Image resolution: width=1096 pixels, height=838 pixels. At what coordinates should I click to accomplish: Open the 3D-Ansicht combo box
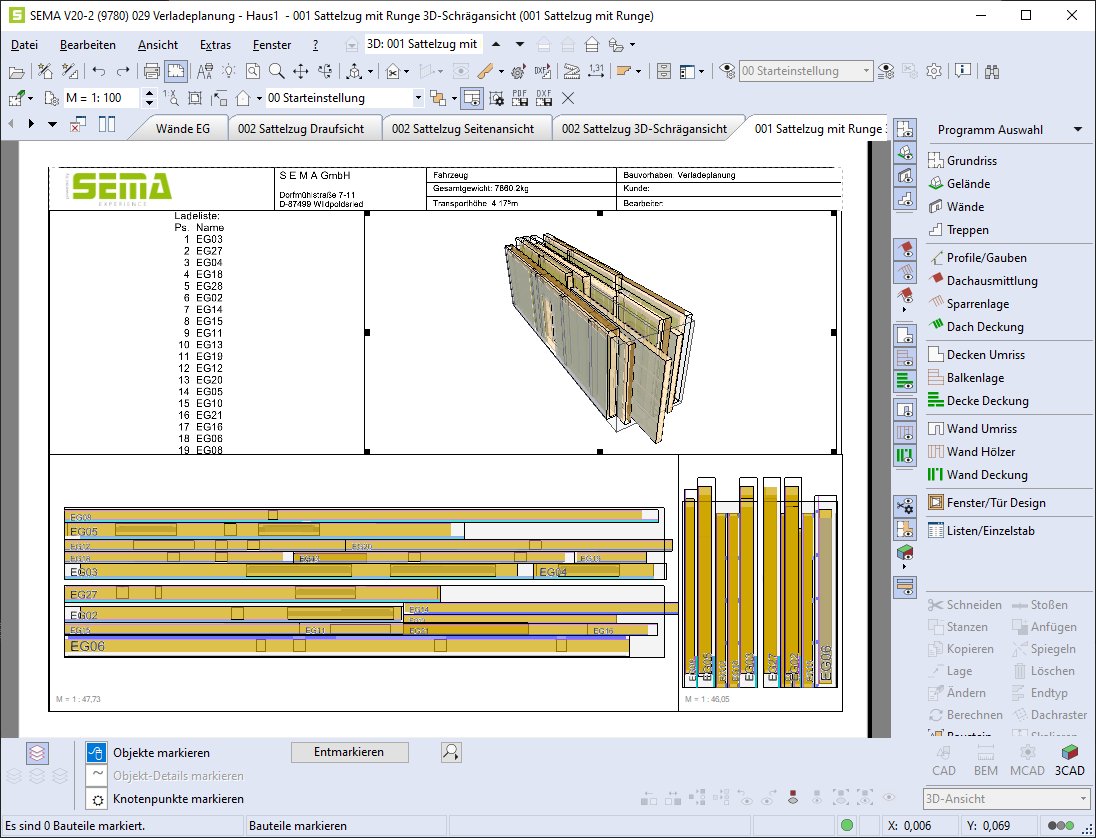1006,799
